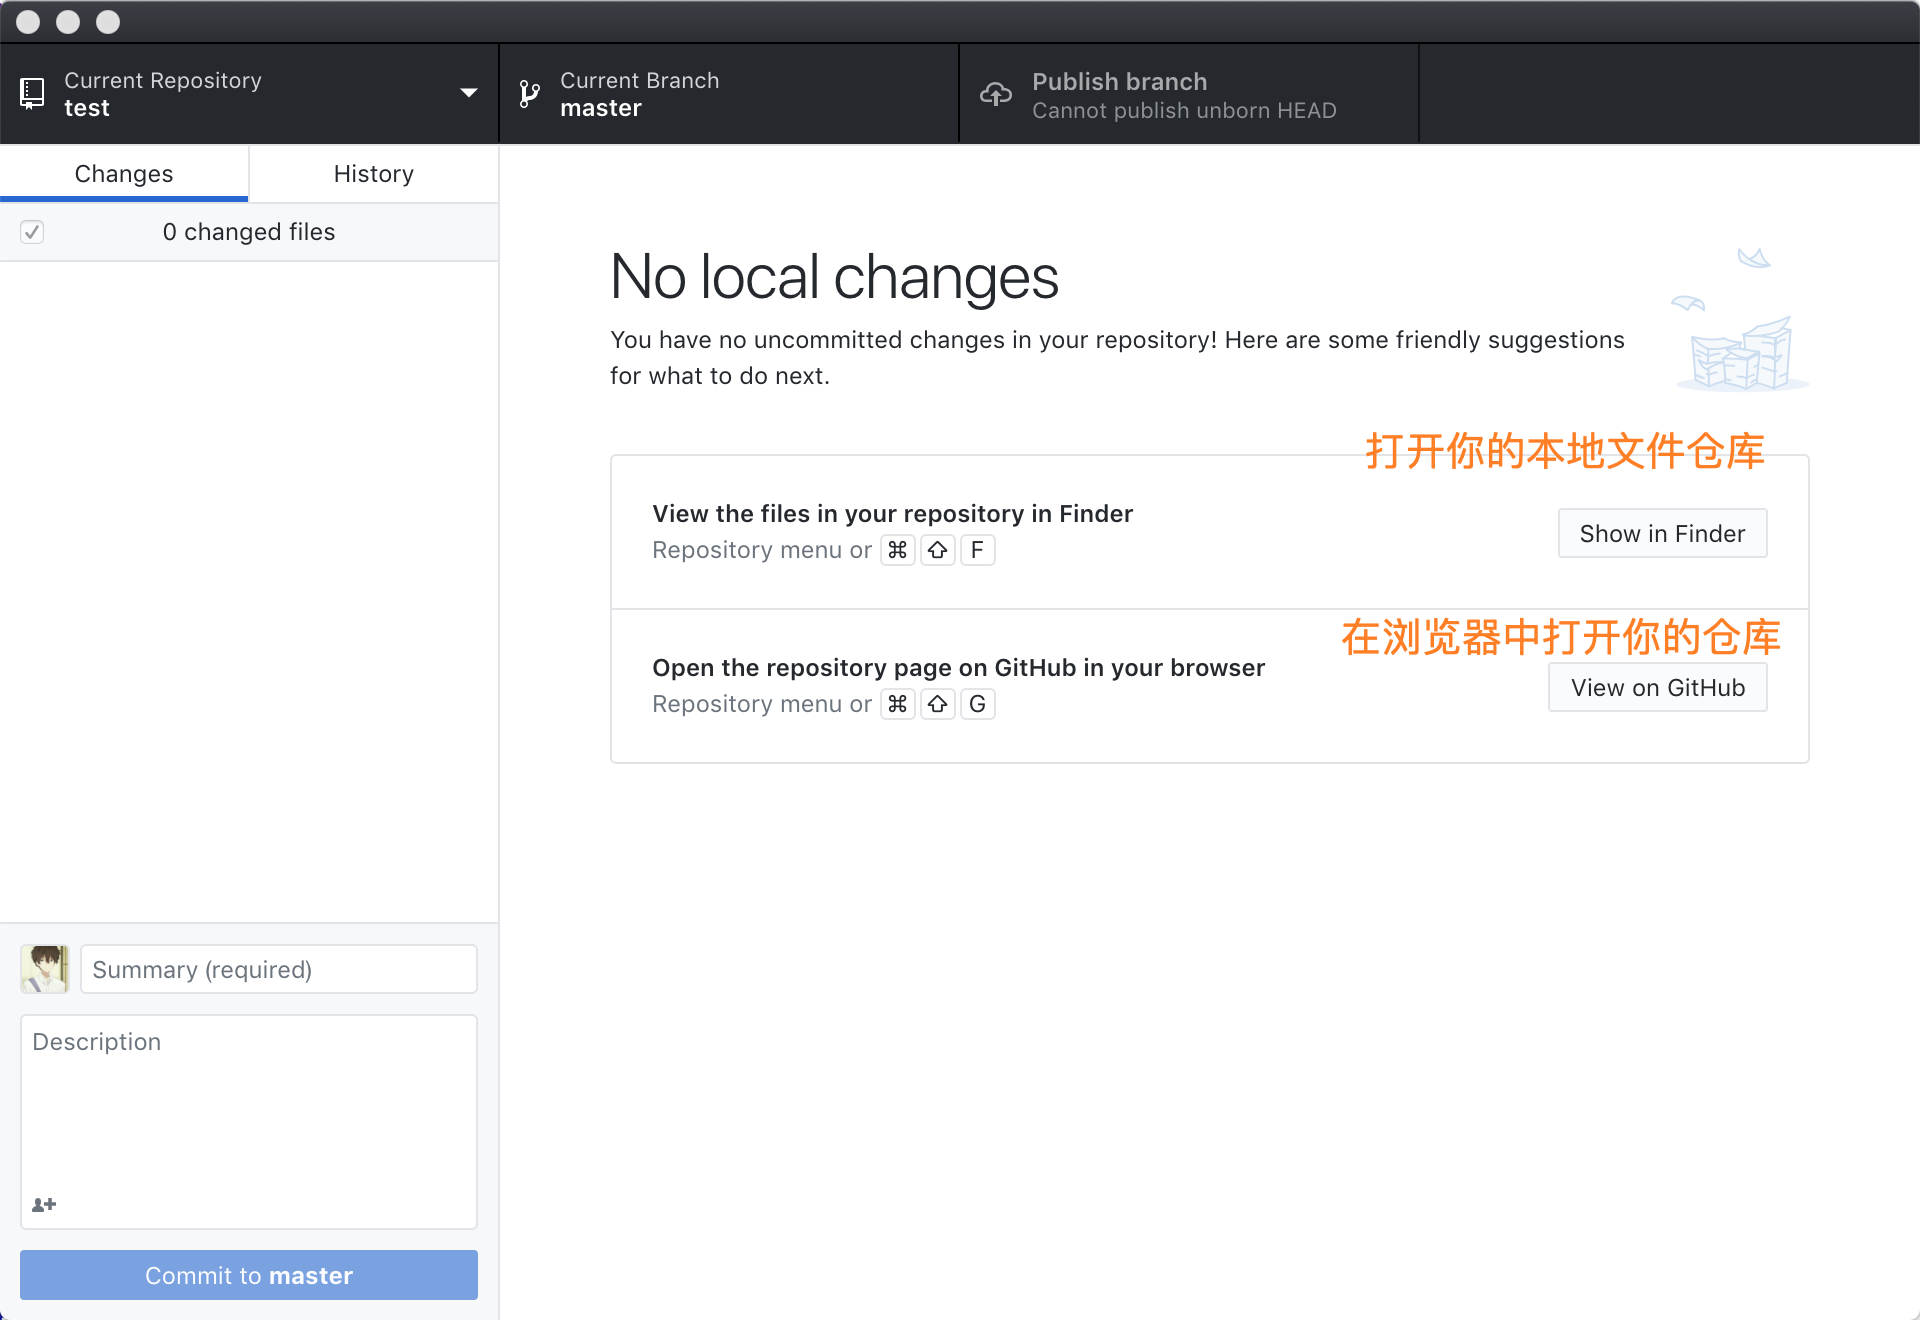Focus the Summary (required) input field
Image resolution: width=1920 pixels, height=1320 pixels.
279,969
